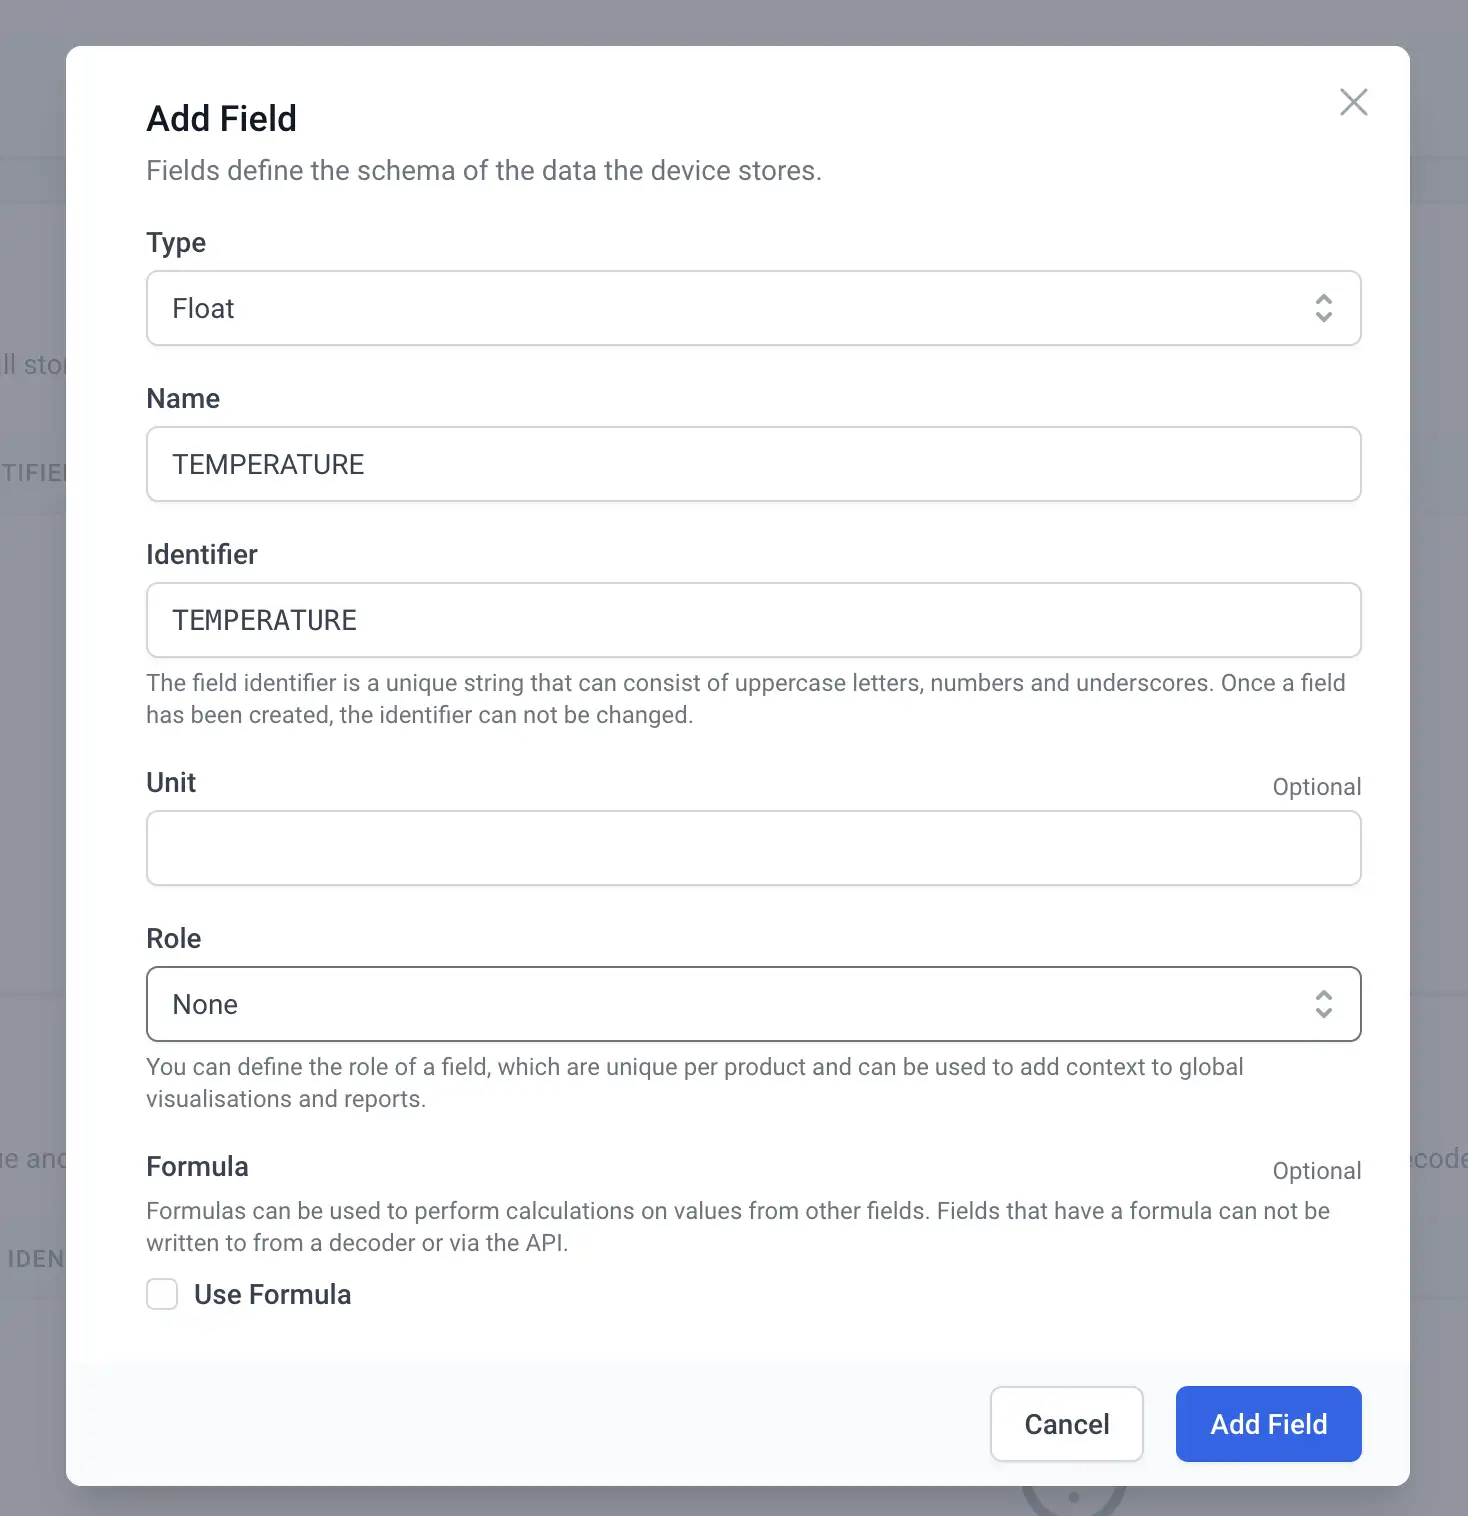Screen dimensions: 1468x1516
Task: Click the Name input field
Action: [x=753, y=464]
